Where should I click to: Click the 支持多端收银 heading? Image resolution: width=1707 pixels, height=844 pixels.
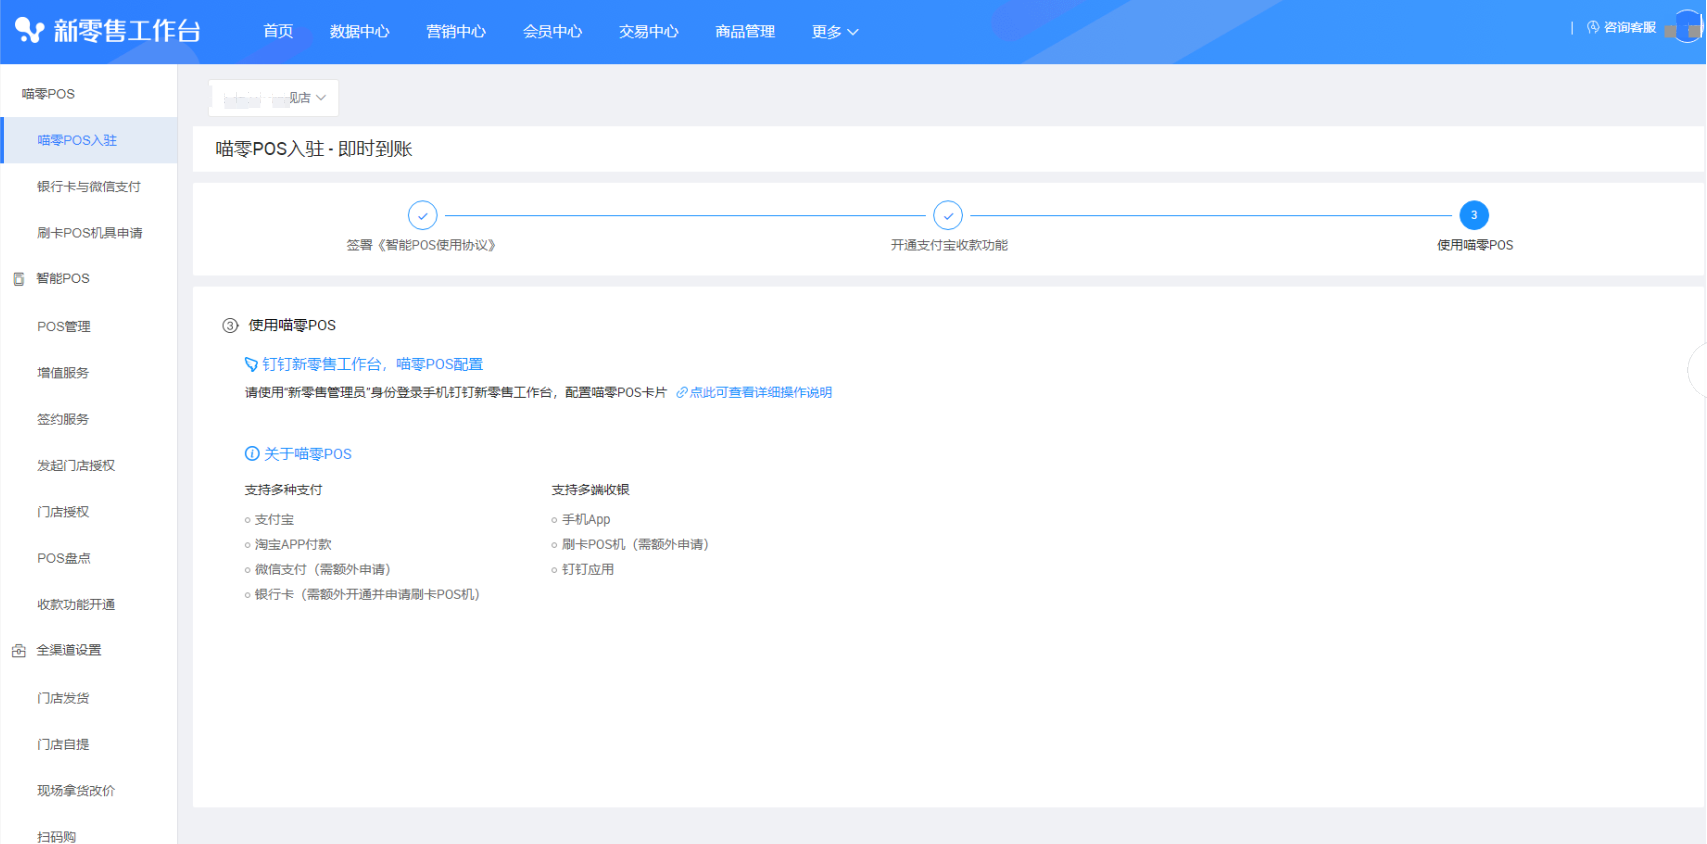point(591,490)
